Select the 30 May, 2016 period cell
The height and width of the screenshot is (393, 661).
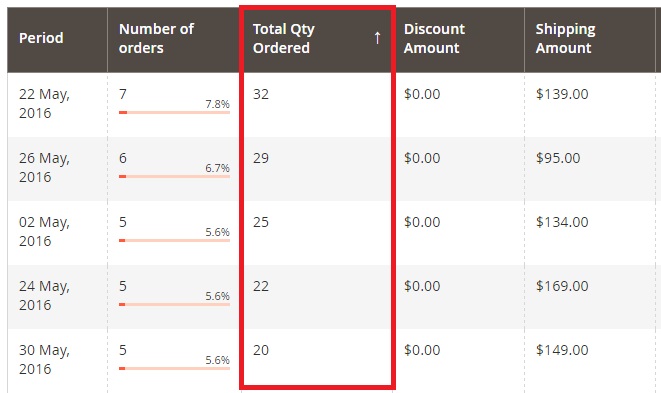coord(44,359)
